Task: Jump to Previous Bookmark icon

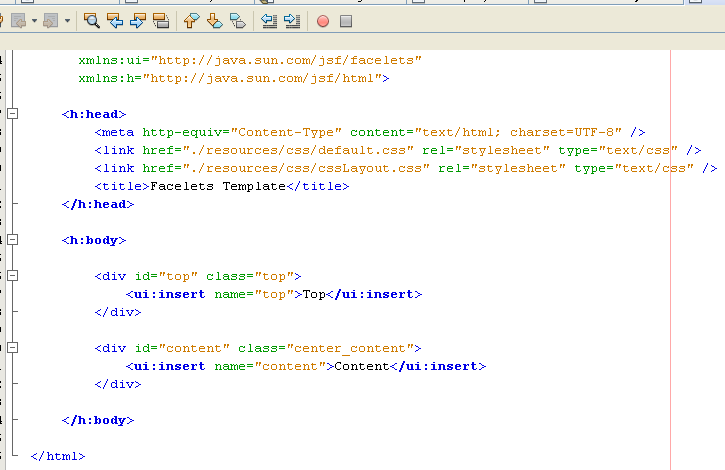Action: pos(191,21)
